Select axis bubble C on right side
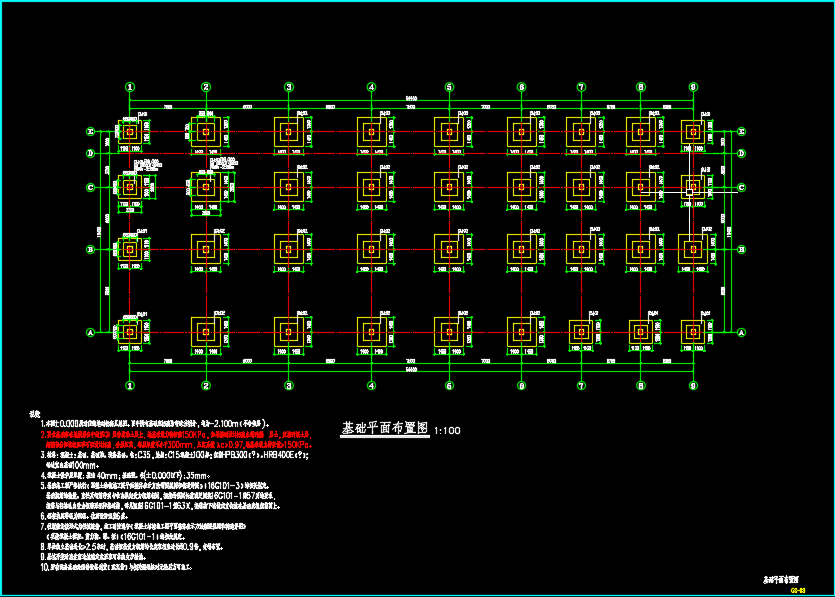Image resolution: width=835 pixels, height=597 pixels. [741, 187]
